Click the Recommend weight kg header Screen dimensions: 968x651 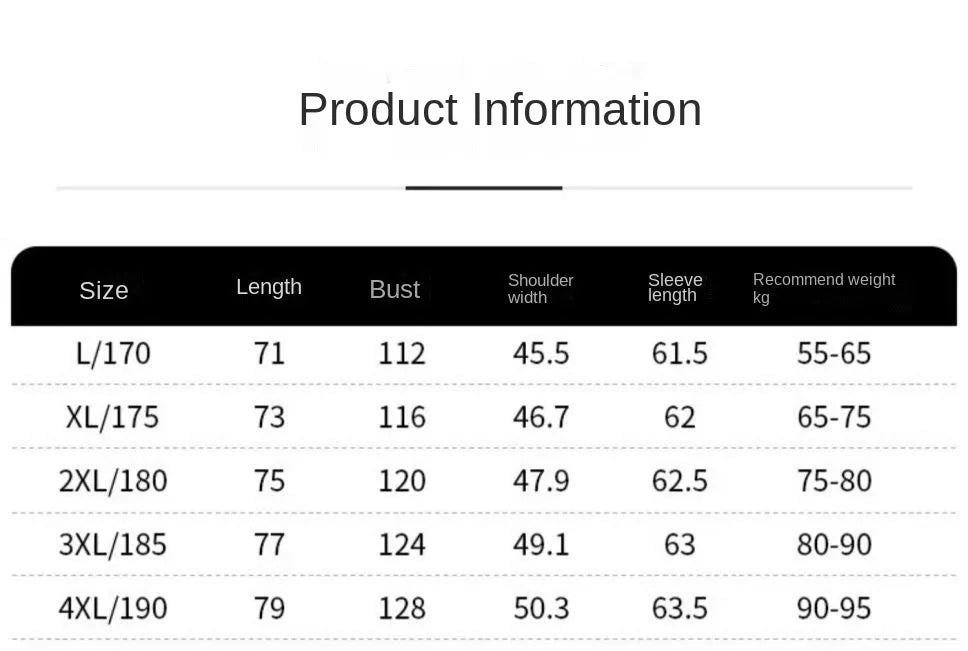(x=823, y=288)
